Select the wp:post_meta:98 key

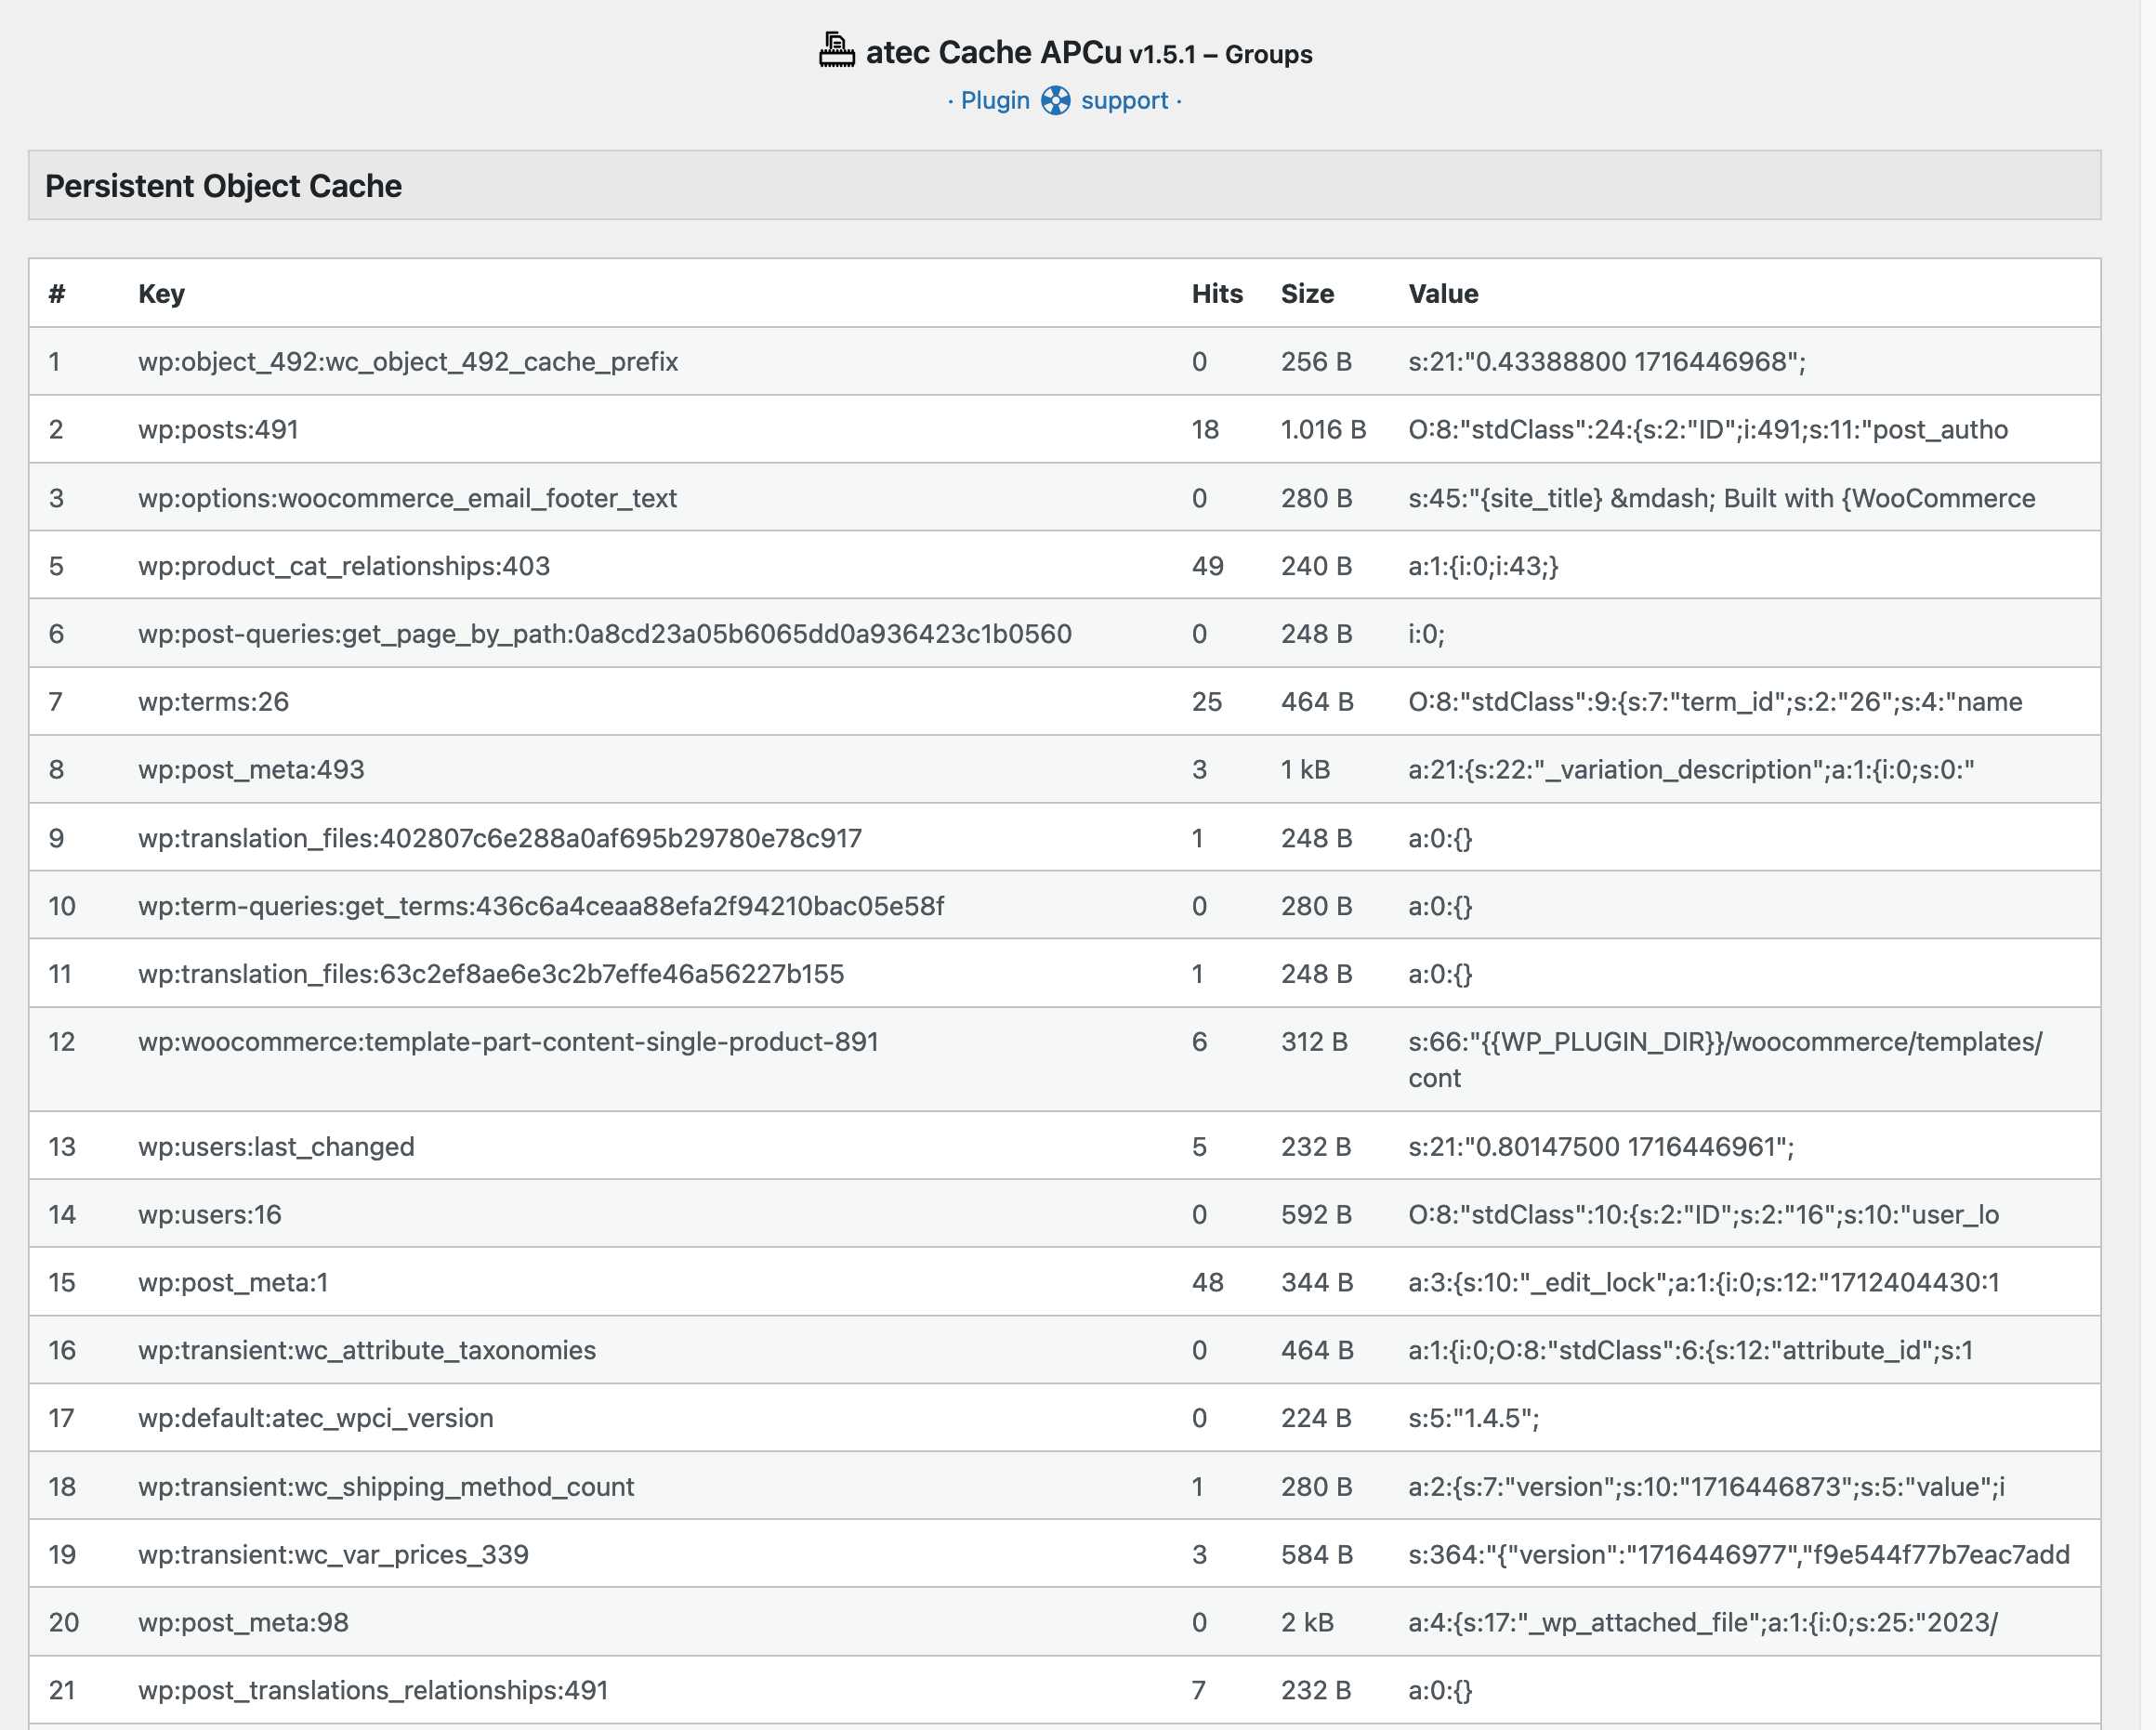(x=243, y=1623)
